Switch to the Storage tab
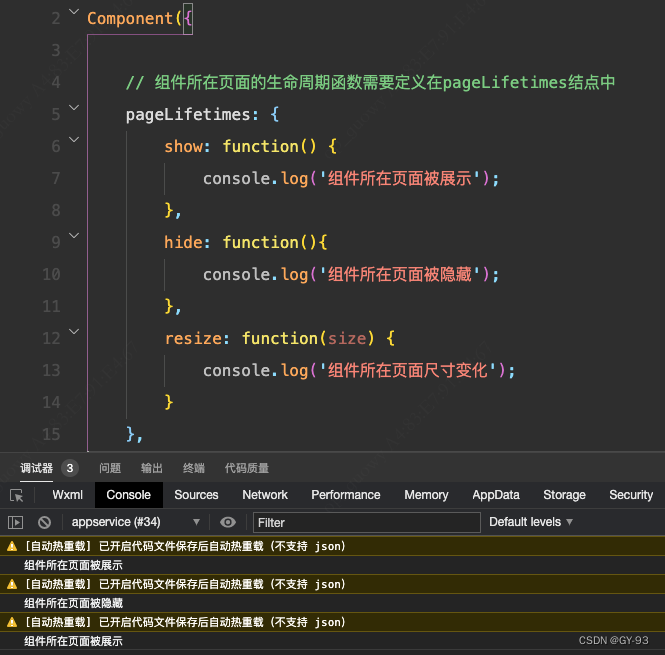Image resolution: width=665 pixels, height=655 pixels. 564,495
